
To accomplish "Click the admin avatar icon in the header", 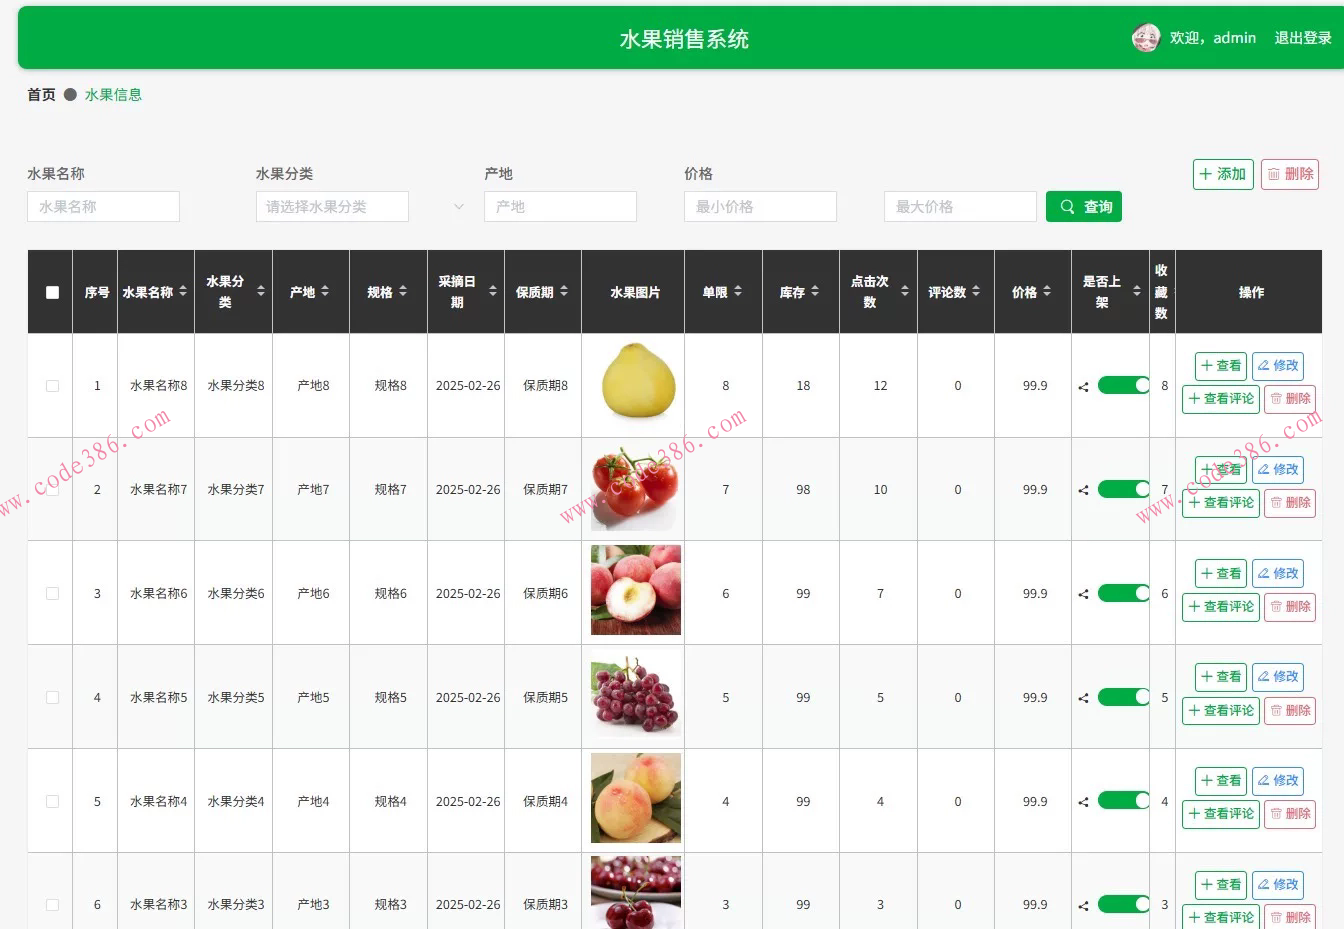I will click(1146, 37).
